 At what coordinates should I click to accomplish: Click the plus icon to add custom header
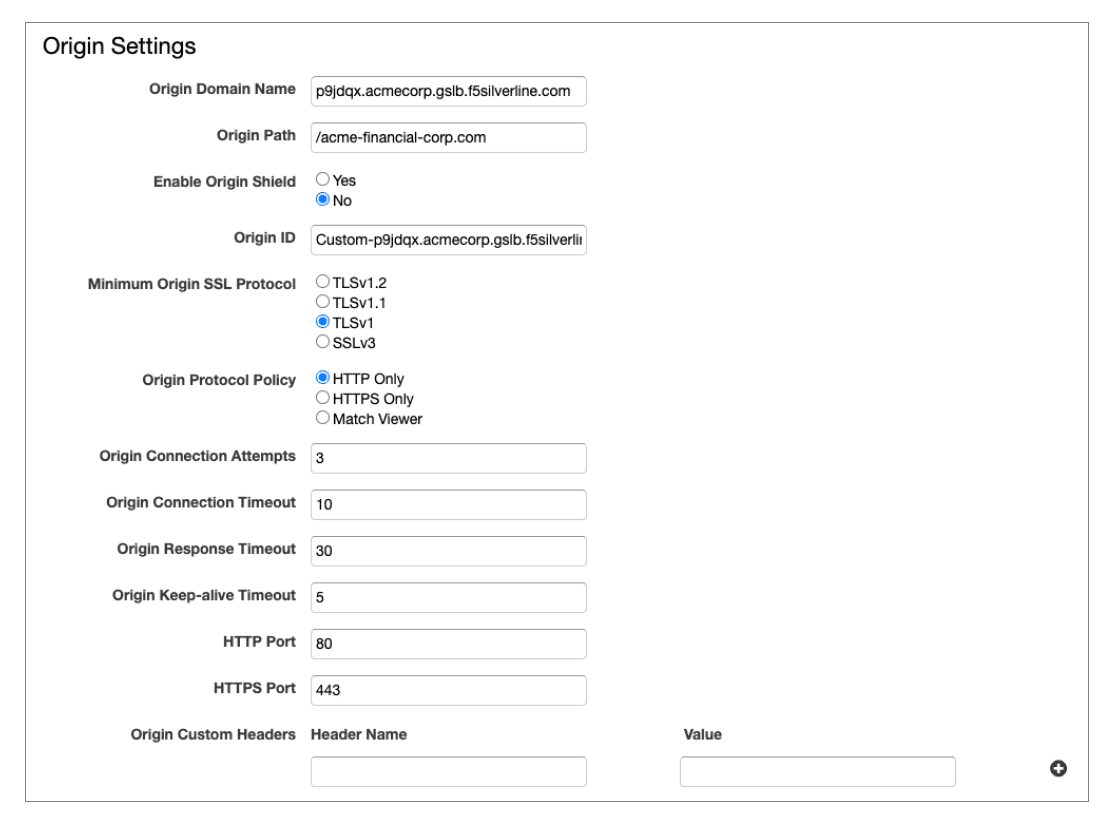[1059, 768]
